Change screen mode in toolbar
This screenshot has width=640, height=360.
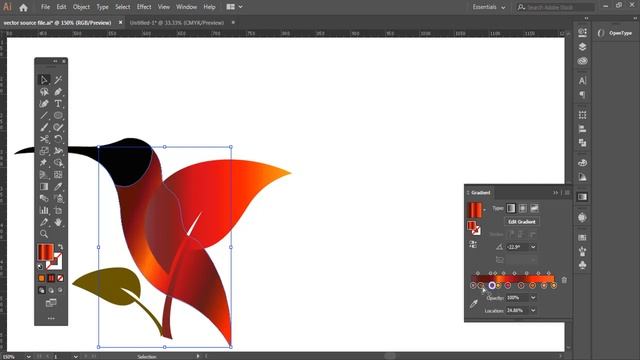[51, 303]
